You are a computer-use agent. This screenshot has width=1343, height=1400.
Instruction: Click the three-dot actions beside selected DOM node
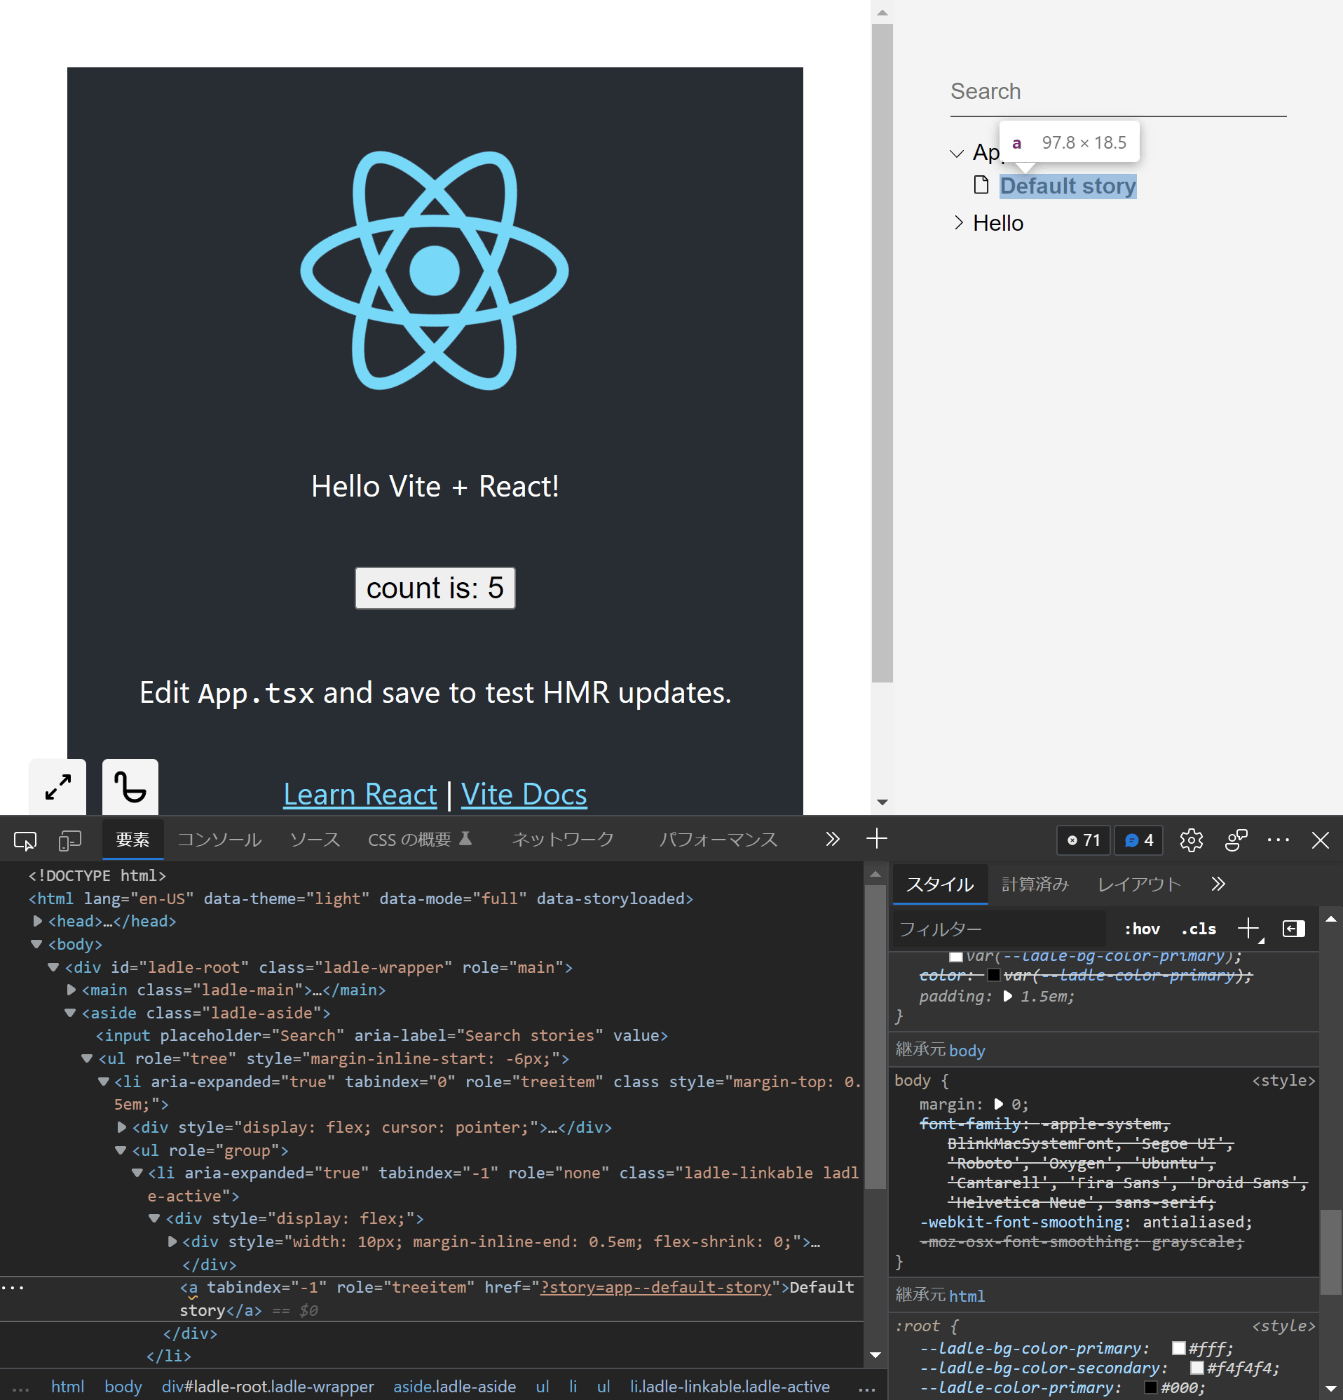coord(13,1287)
